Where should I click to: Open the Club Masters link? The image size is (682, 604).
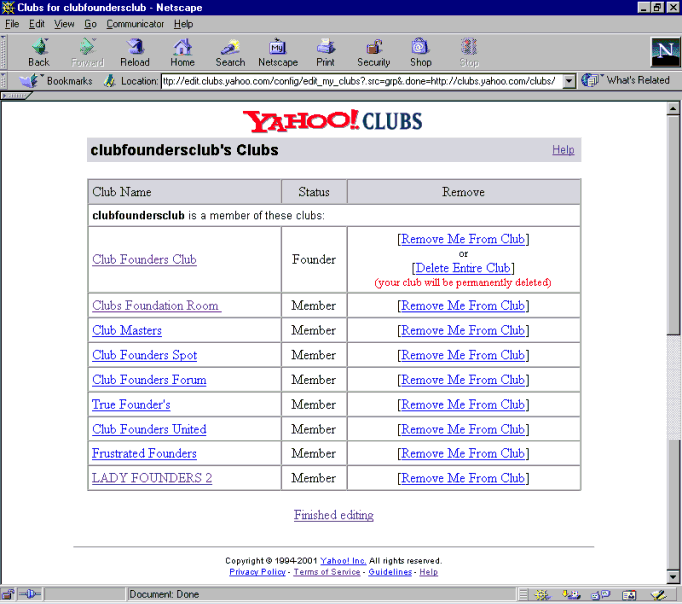tap(127, 330)
